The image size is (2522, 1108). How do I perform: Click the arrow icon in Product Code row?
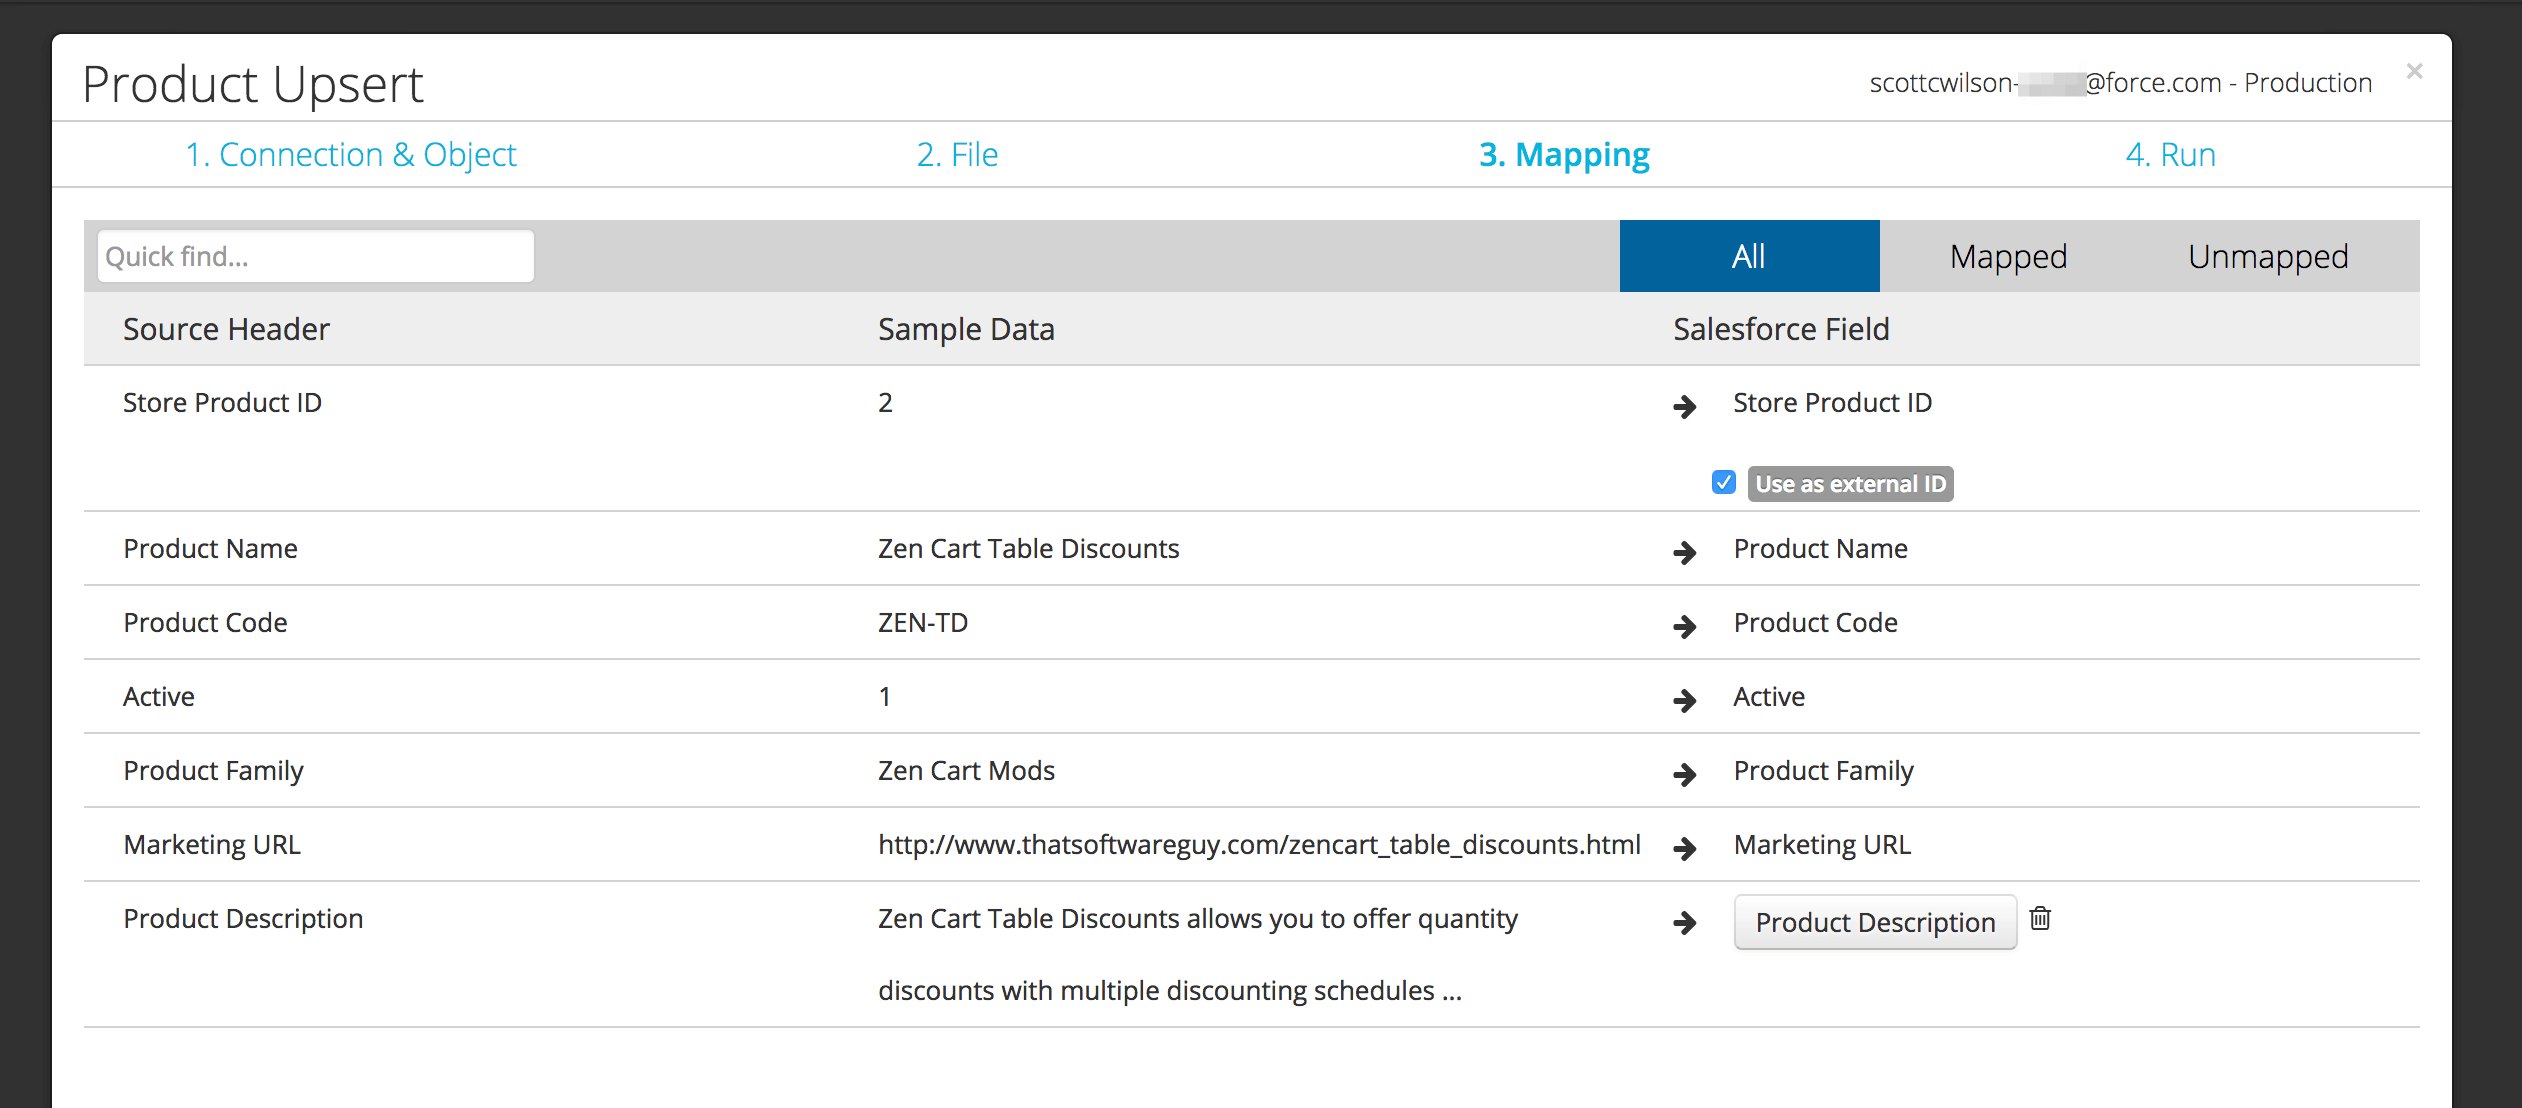pyautogui.click(x=1685, y=626)
